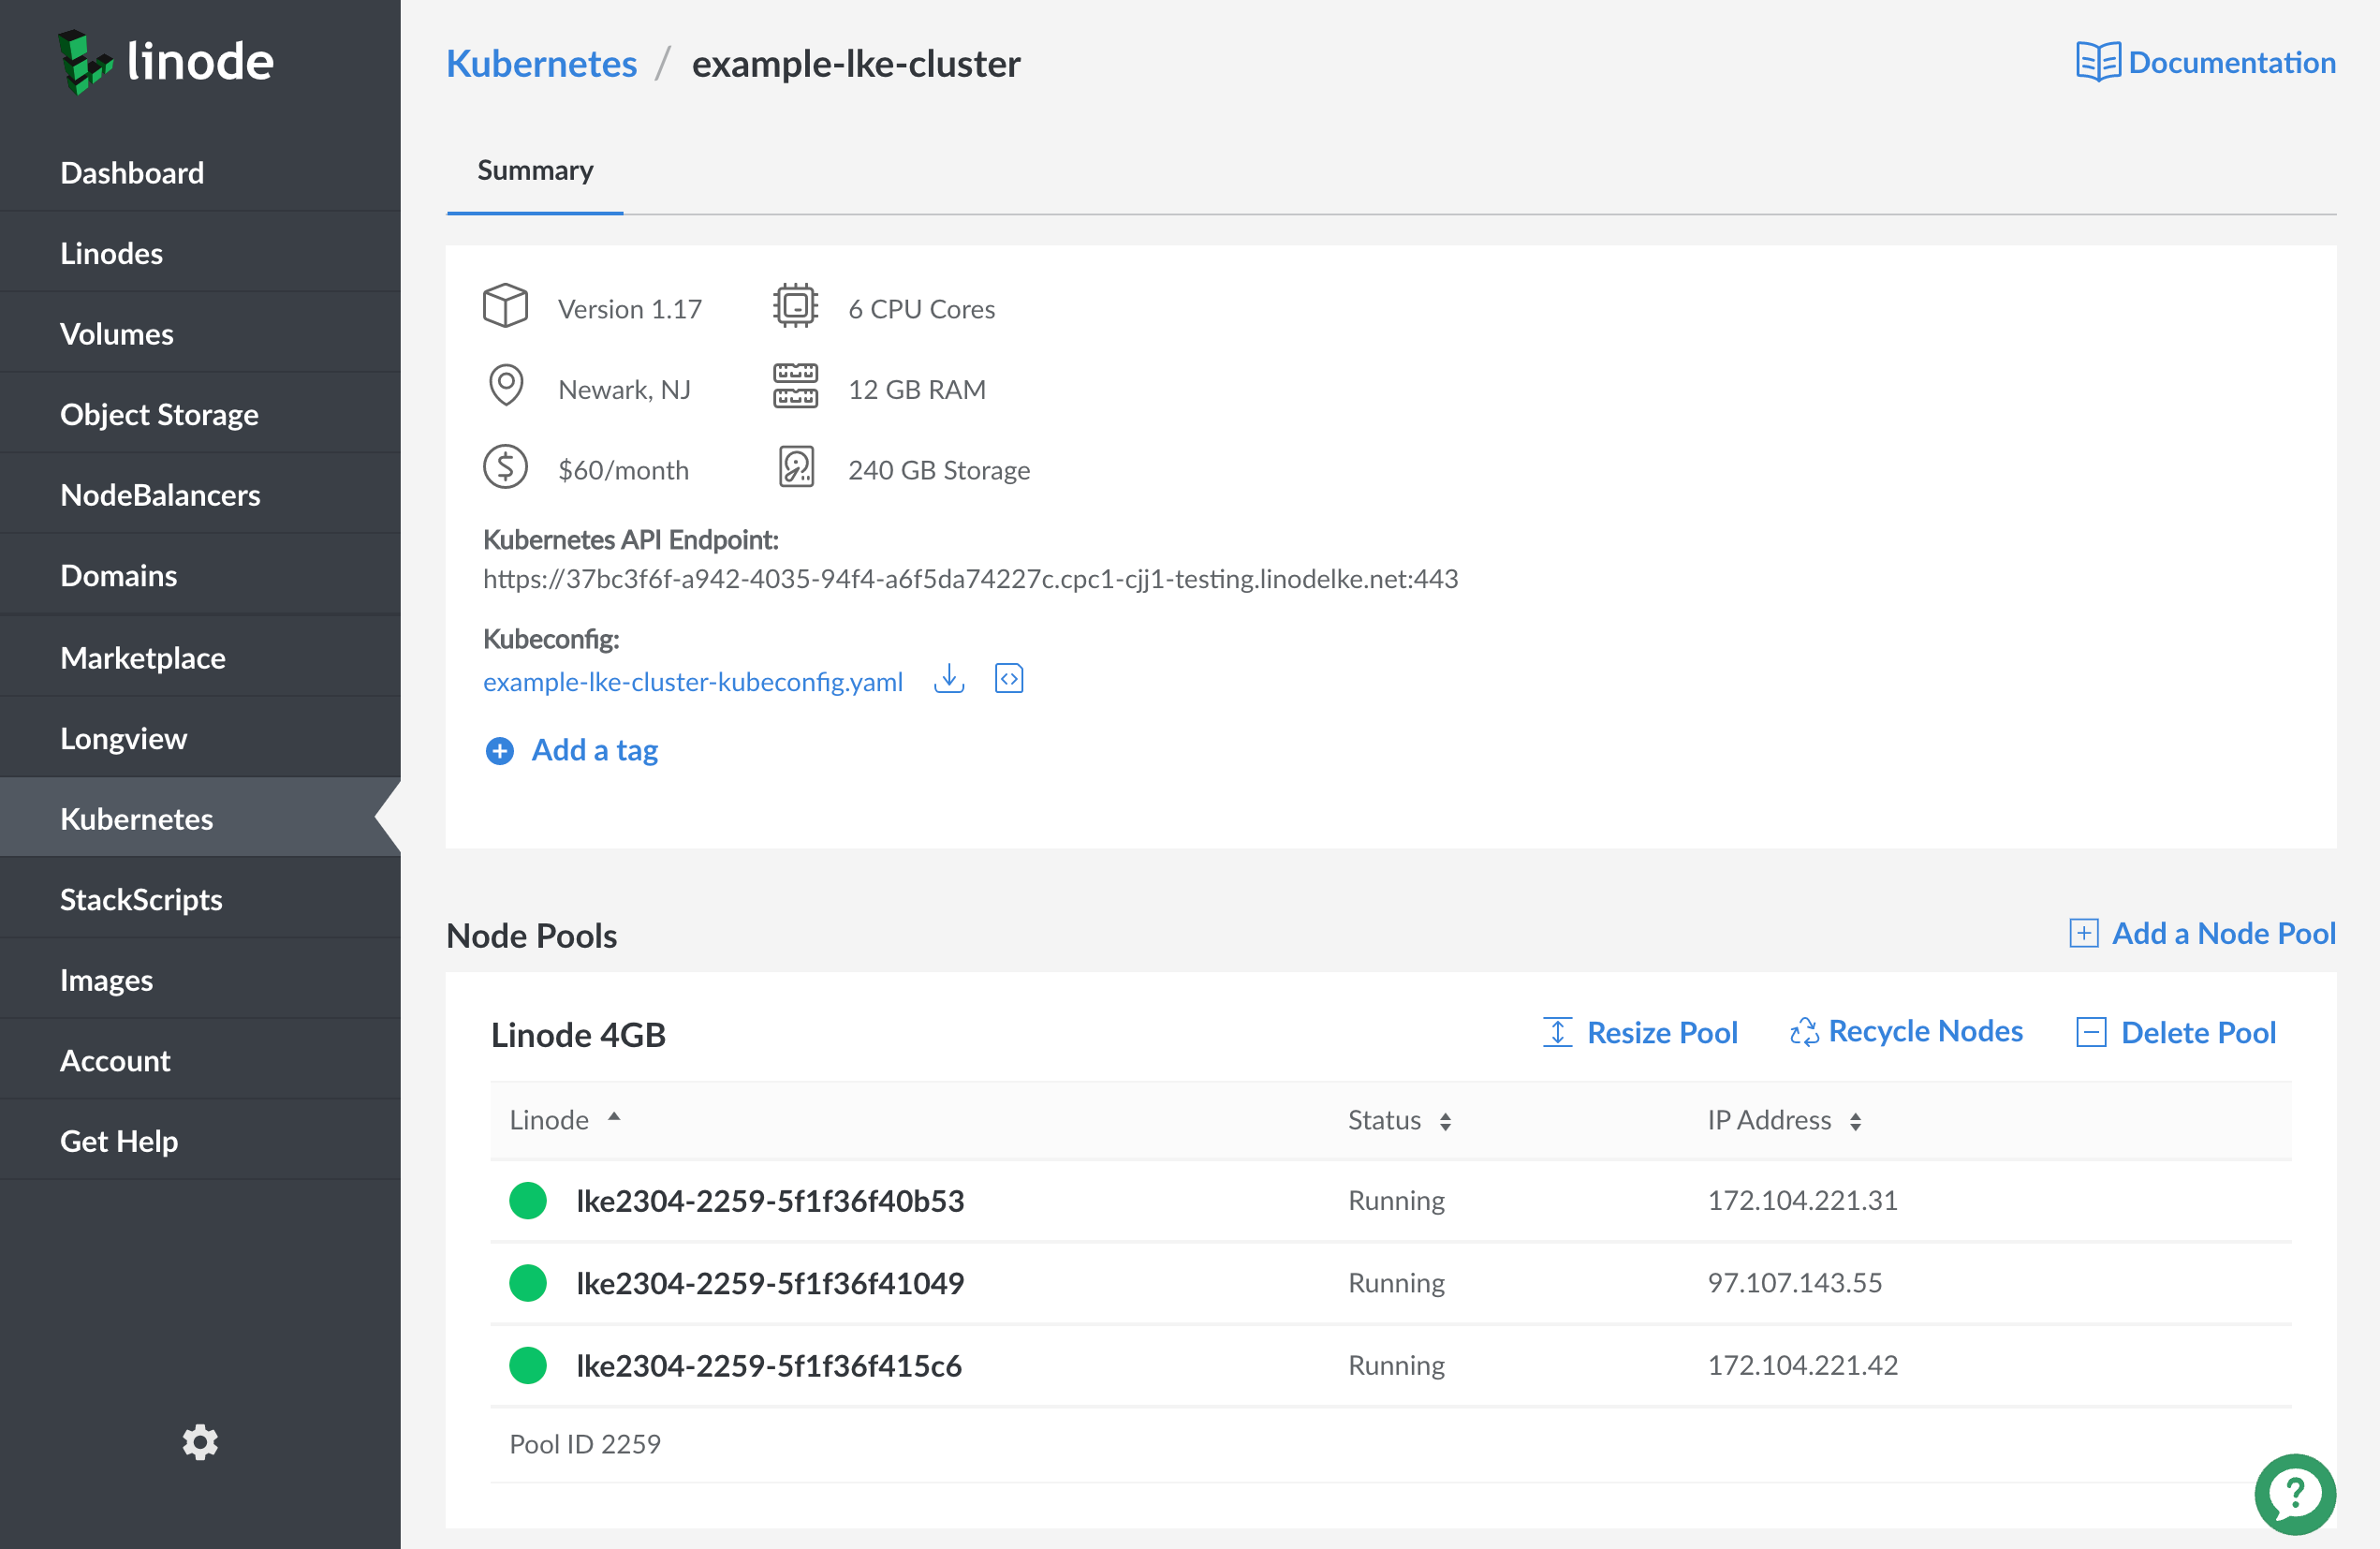Go to NodeBalancers sidebar item

[160, 495]
